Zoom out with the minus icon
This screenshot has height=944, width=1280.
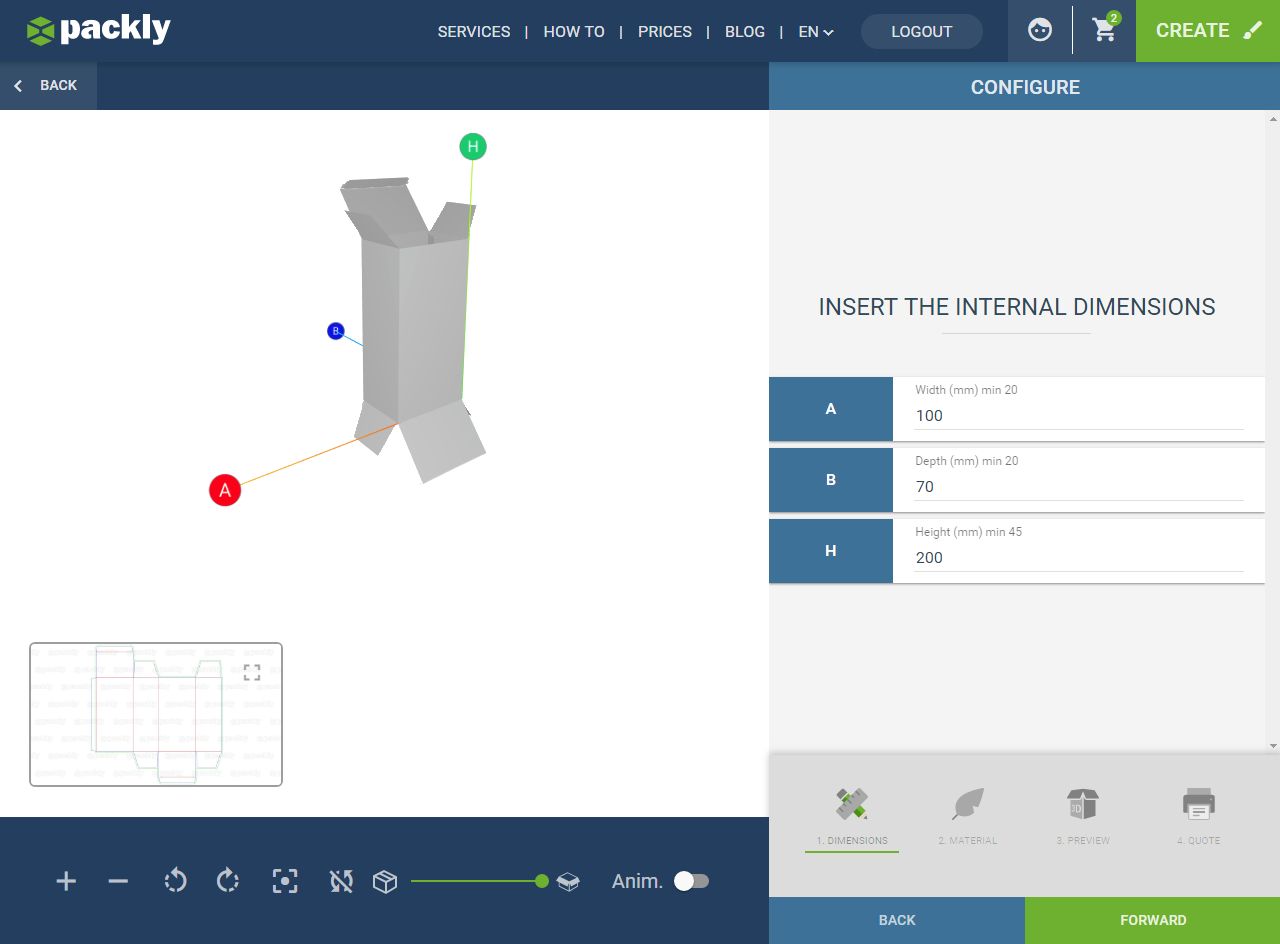pyautogui.click(x=118, y=881)
